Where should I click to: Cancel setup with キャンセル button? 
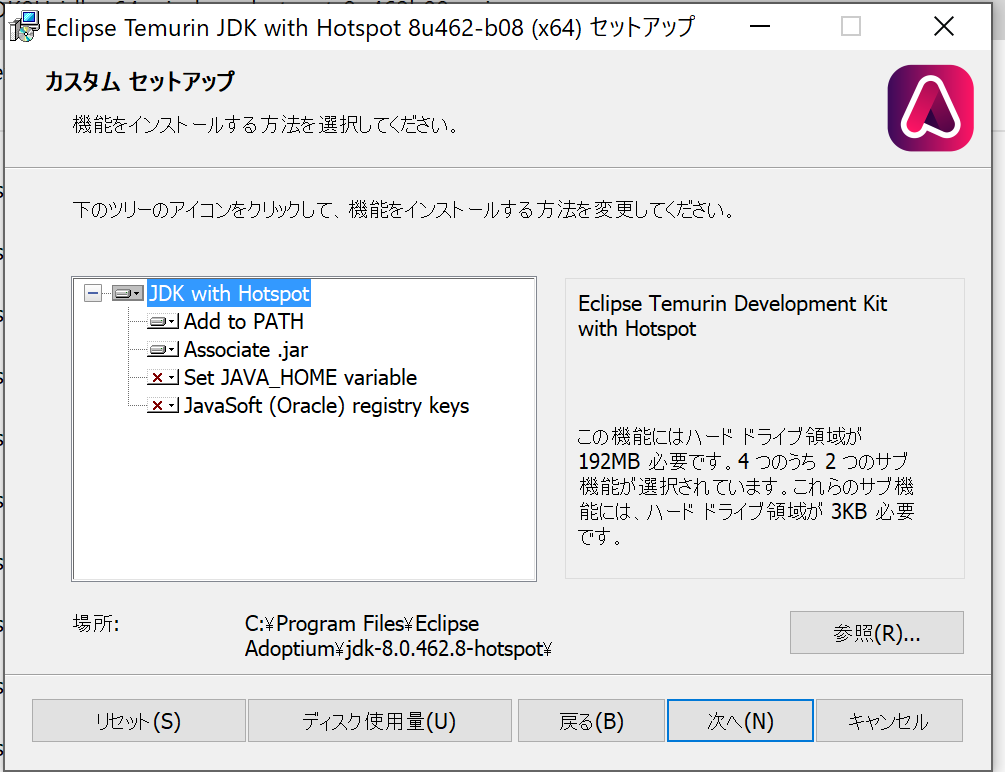(x=889, y=721)
